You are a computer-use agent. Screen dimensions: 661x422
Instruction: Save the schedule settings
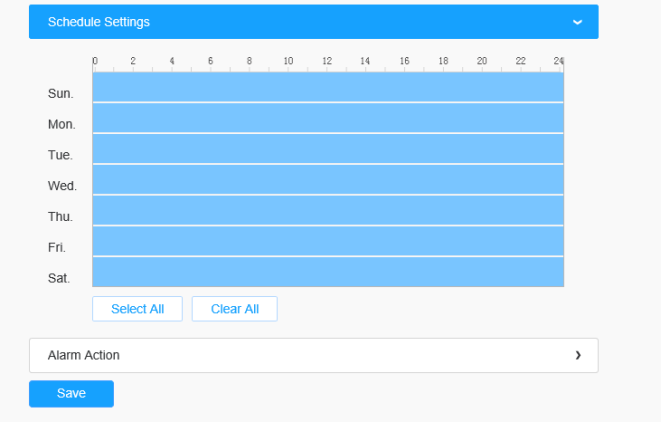click(x=71, y=393)
